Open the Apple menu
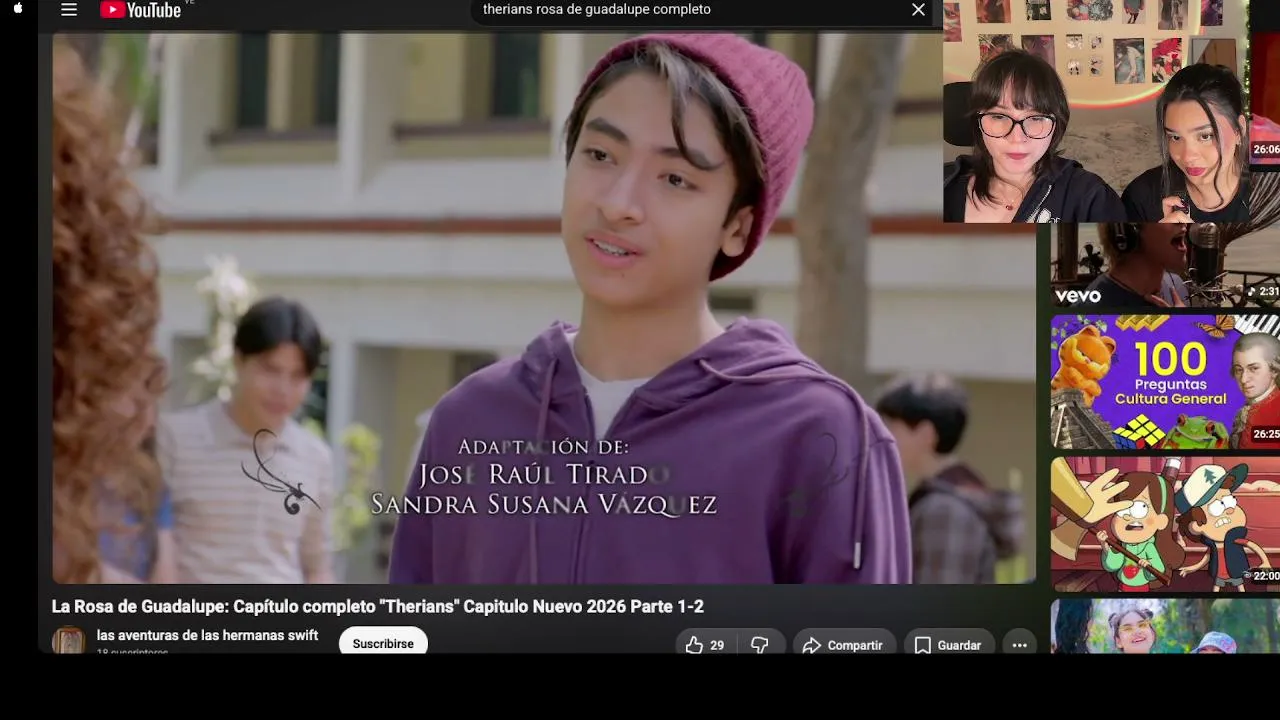 (x=18, y=9)
